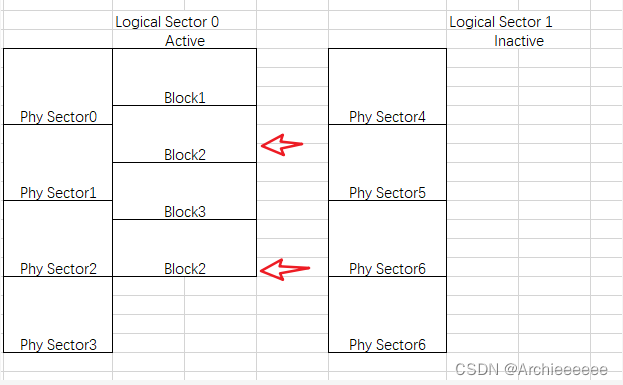Click the Phy Sector5 cell
The image size is (623, 385).
pyautogui.click(x=387, y=163)
